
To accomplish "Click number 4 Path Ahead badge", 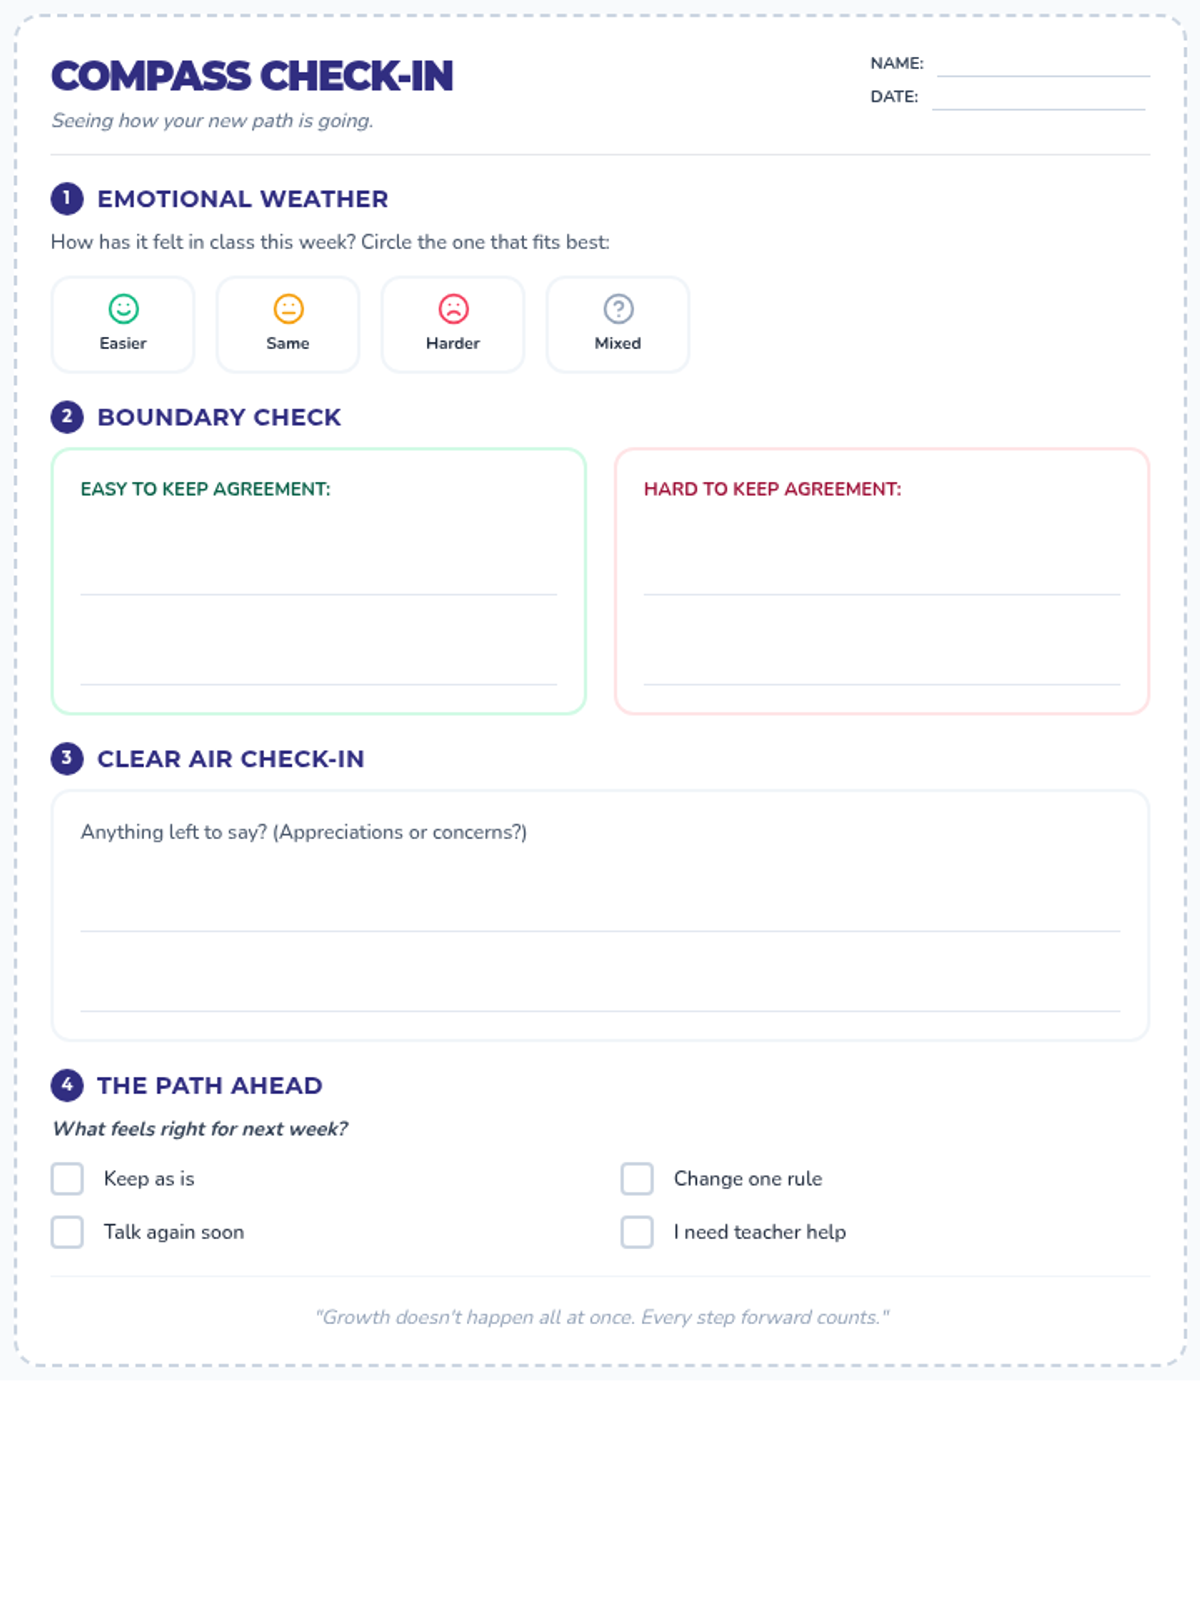I will click(x=67, y=1084).
